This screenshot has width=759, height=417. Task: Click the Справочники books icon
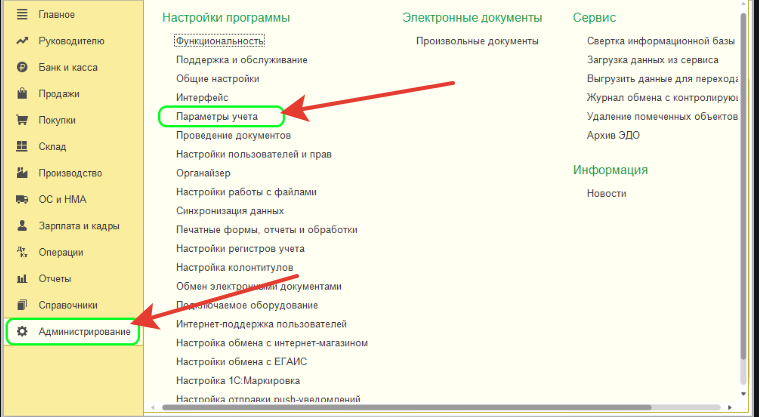click(22, 305)
